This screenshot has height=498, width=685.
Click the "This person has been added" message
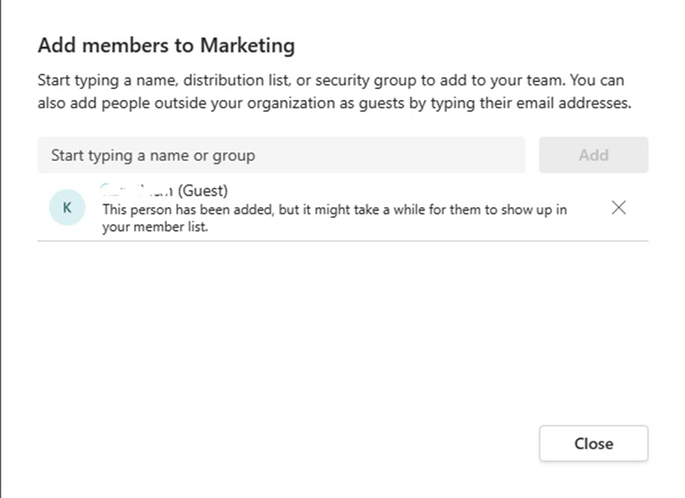(x=200, y=209)
